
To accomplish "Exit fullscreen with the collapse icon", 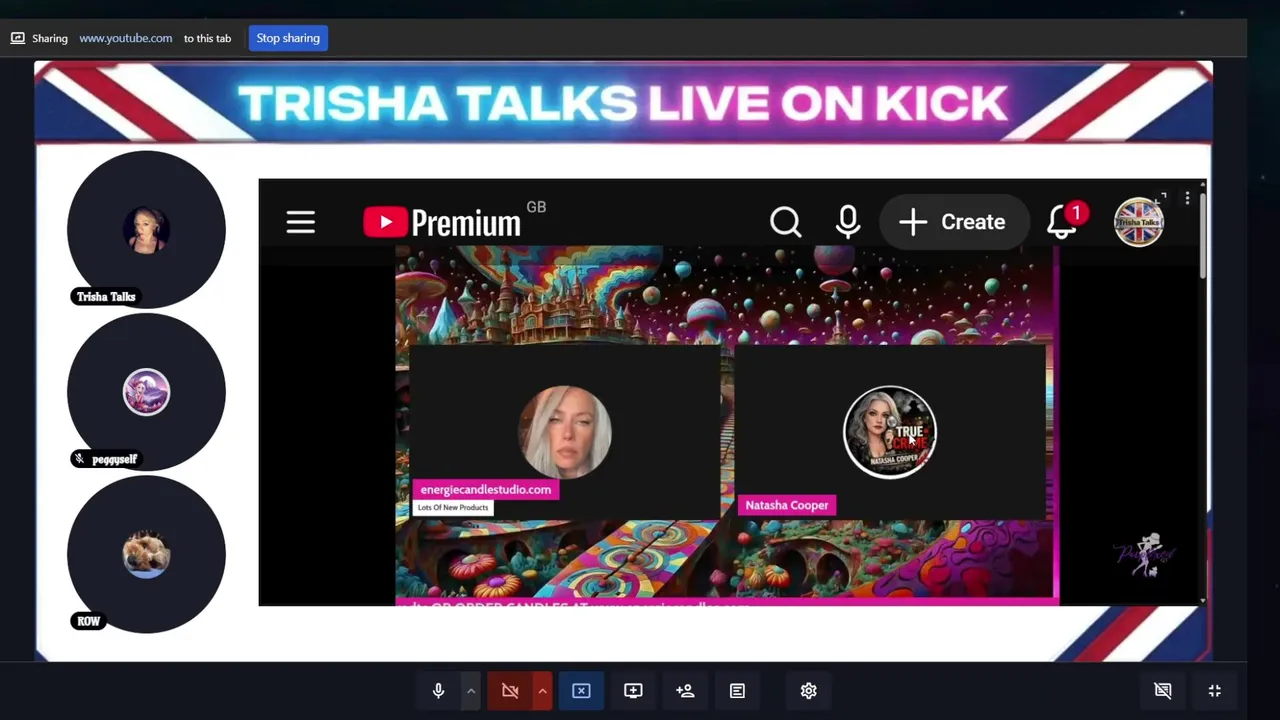I will pos(1214,691).
